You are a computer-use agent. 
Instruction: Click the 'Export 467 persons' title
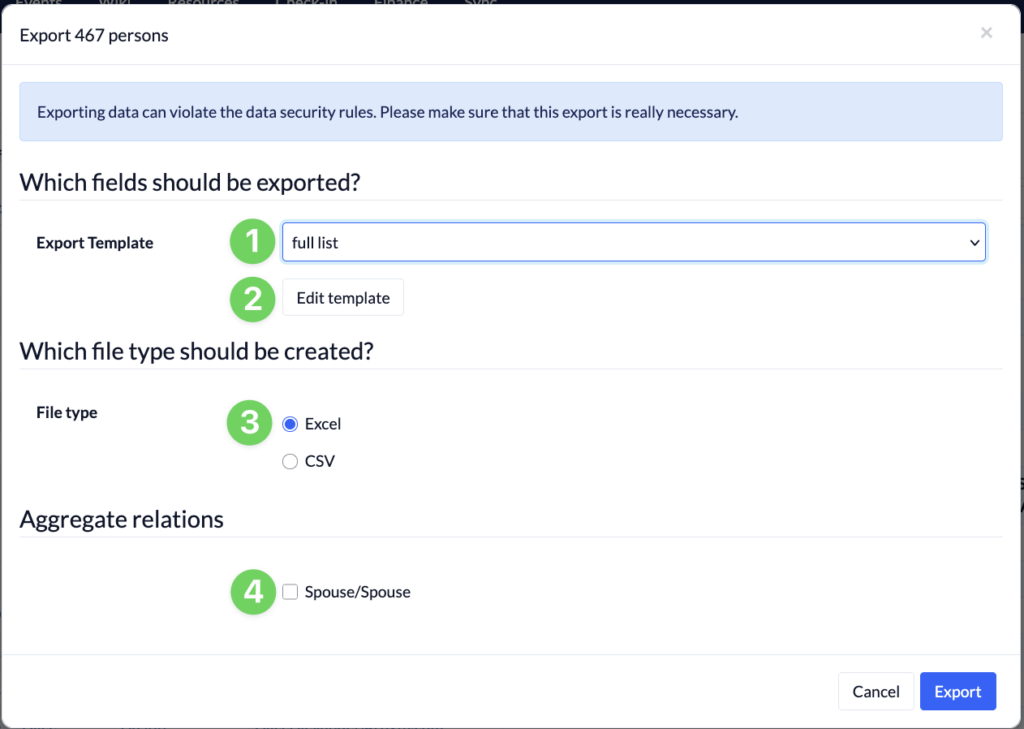click(94, 35)
